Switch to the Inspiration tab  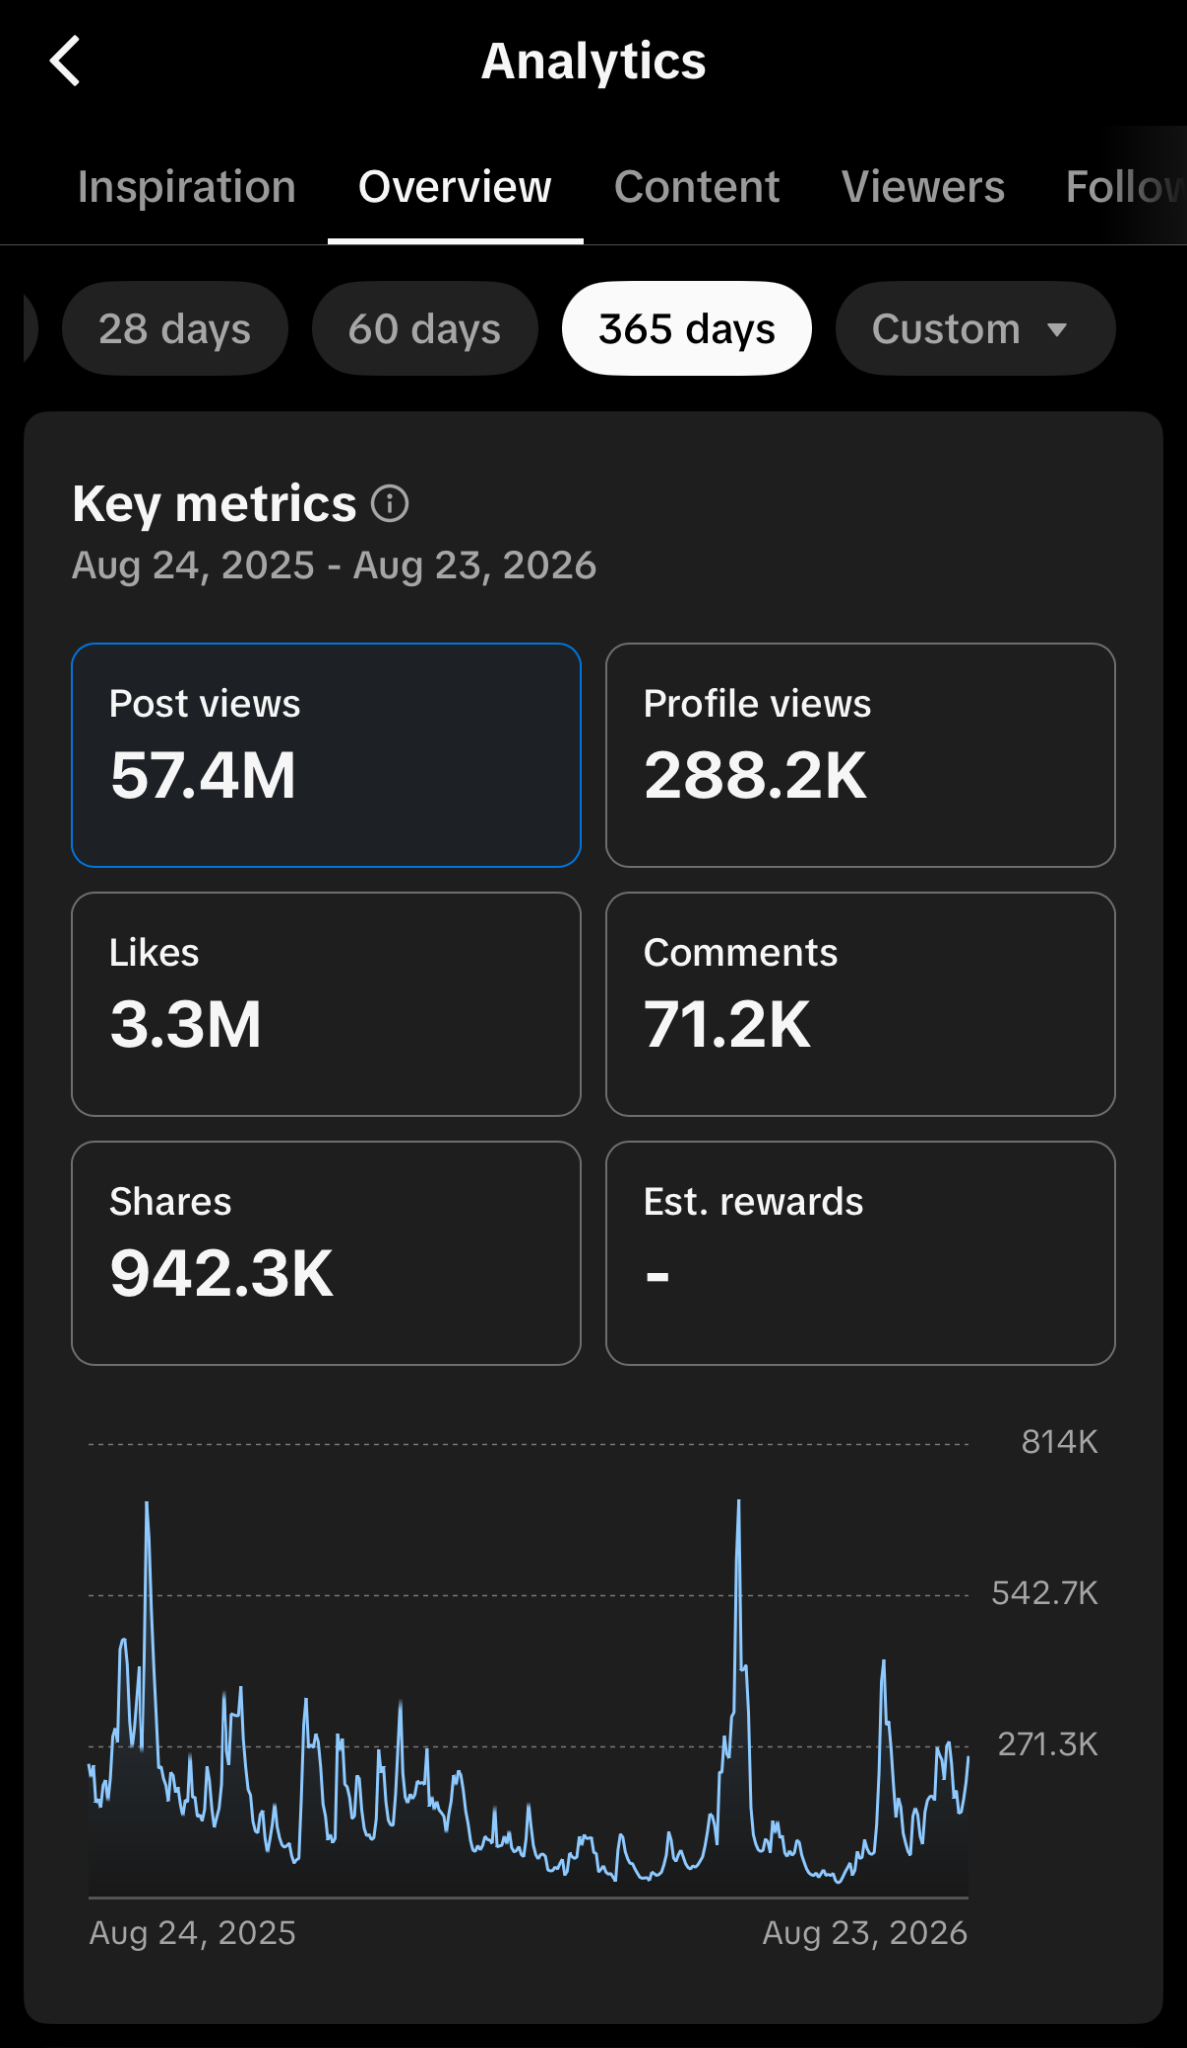[x=187, y=187]
